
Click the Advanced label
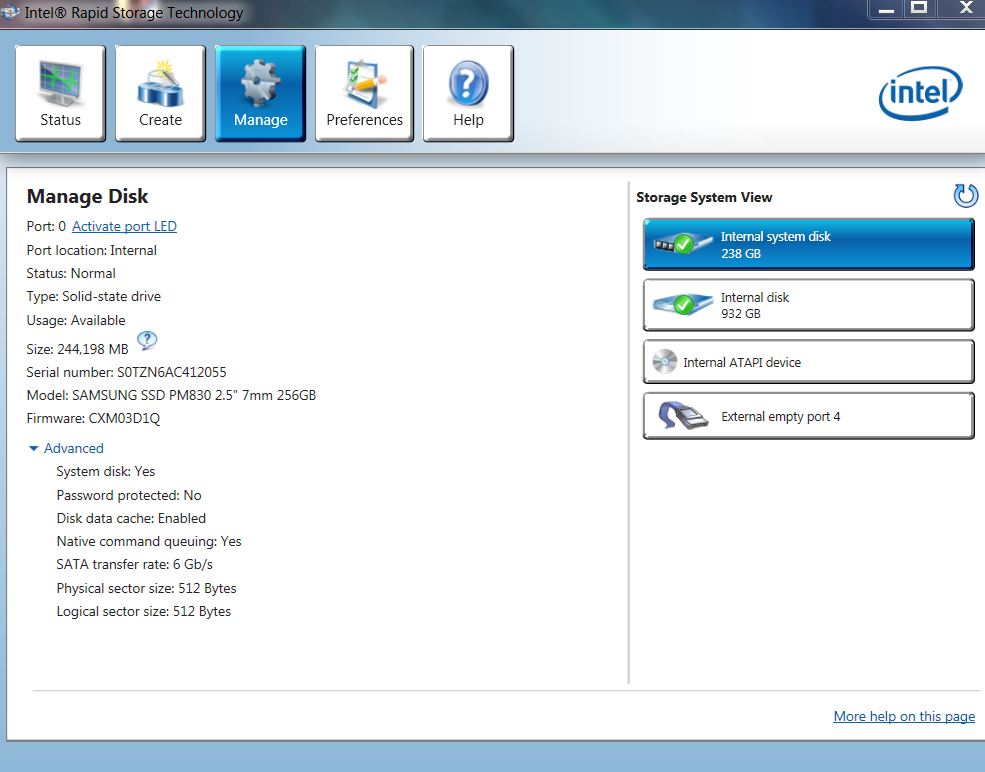click(73, 449)
